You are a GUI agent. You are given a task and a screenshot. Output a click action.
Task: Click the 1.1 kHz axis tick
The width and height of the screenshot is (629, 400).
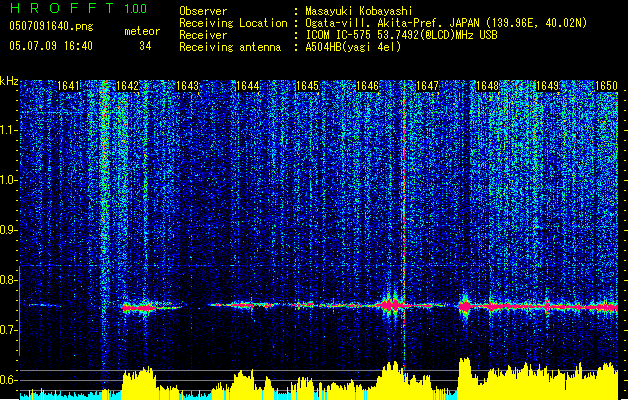pos(9,130)
